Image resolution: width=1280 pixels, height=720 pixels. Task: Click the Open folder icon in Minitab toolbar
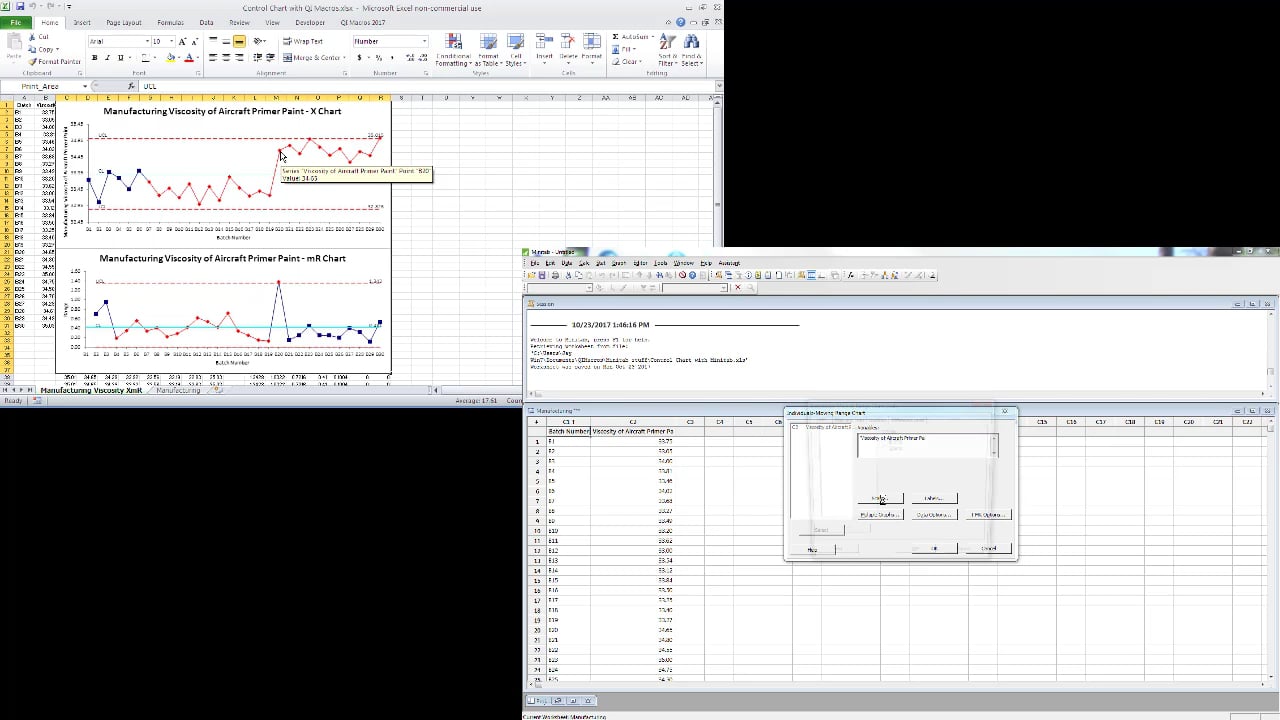pyautogui.click(x=532, y=275)
